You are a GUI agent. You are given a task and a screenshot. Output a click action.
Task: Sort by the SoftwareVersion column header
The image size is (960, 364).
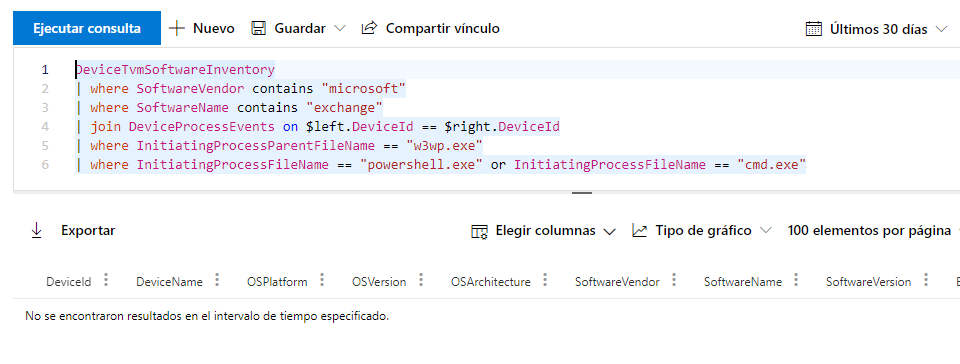(x=868, y=282)
